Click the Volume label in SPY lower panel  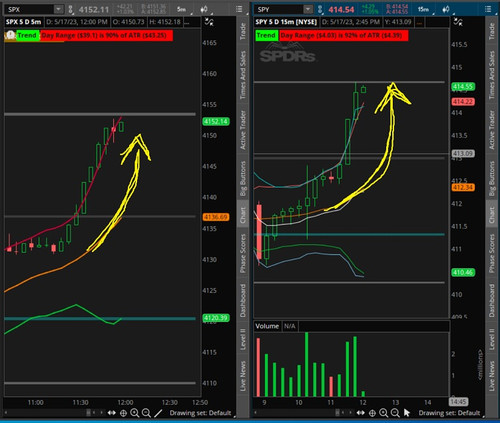click(x=267, y=326)
